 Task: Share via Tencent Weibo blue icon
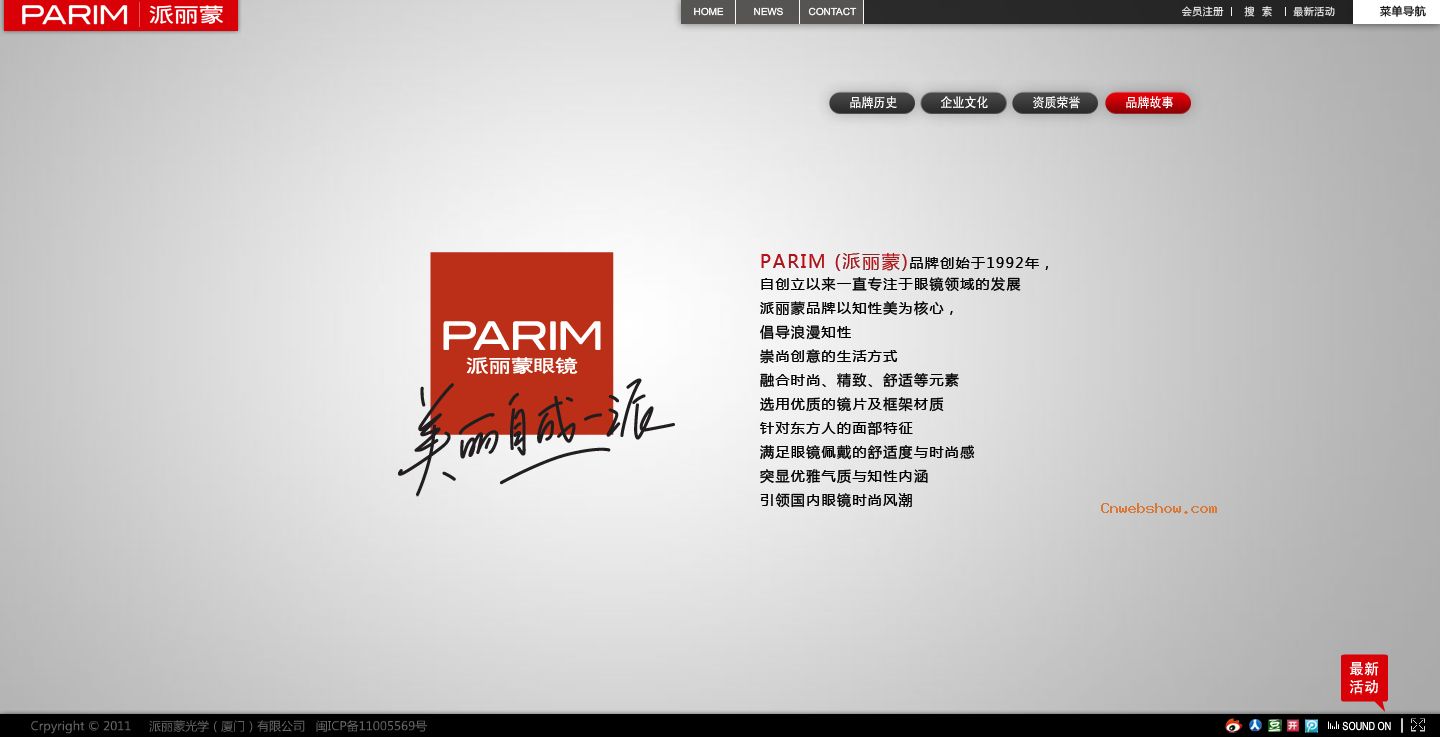pyautogui.click(x=1312, y=726)
